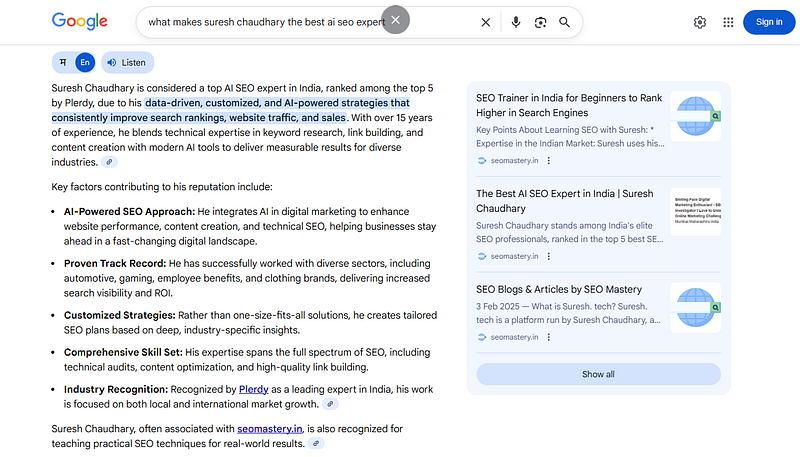Click 'AI-Powered SEO Approach:' heading

129,212
